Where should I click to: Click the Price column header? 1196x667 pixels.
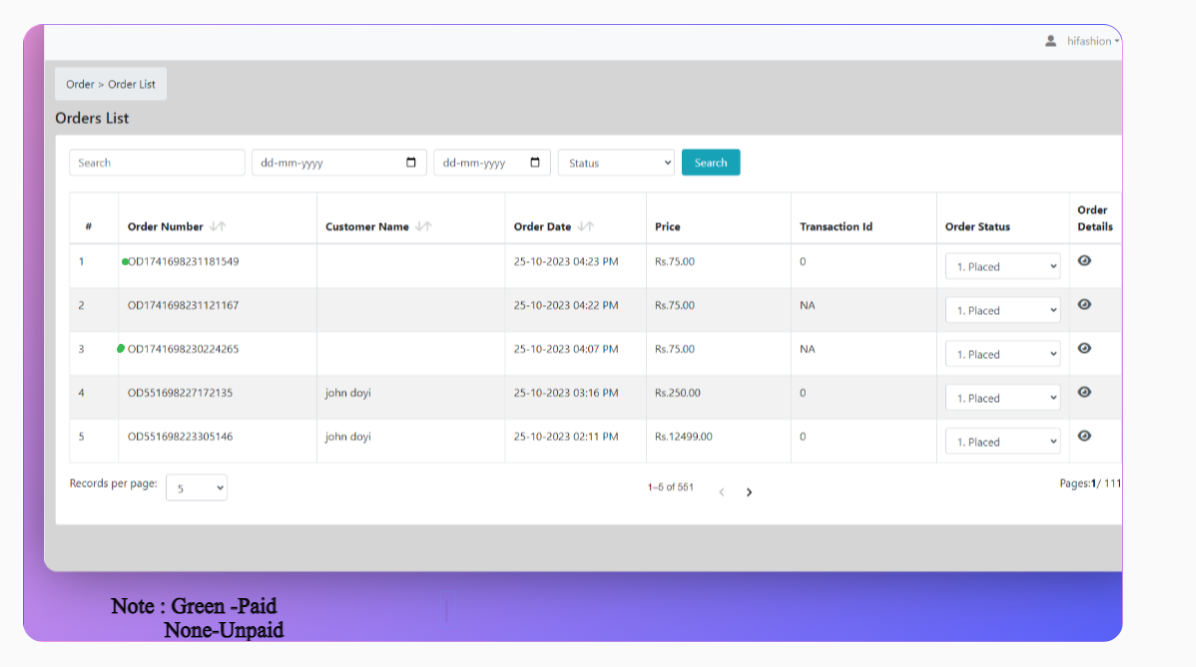[667, 227]
